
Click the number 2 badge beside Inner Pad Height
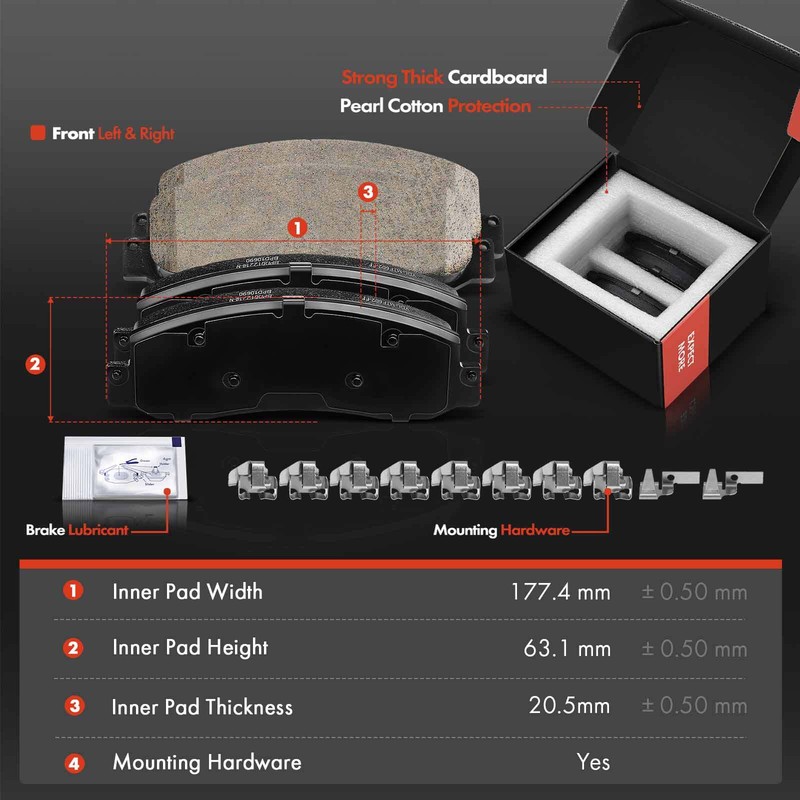(73, 648)
